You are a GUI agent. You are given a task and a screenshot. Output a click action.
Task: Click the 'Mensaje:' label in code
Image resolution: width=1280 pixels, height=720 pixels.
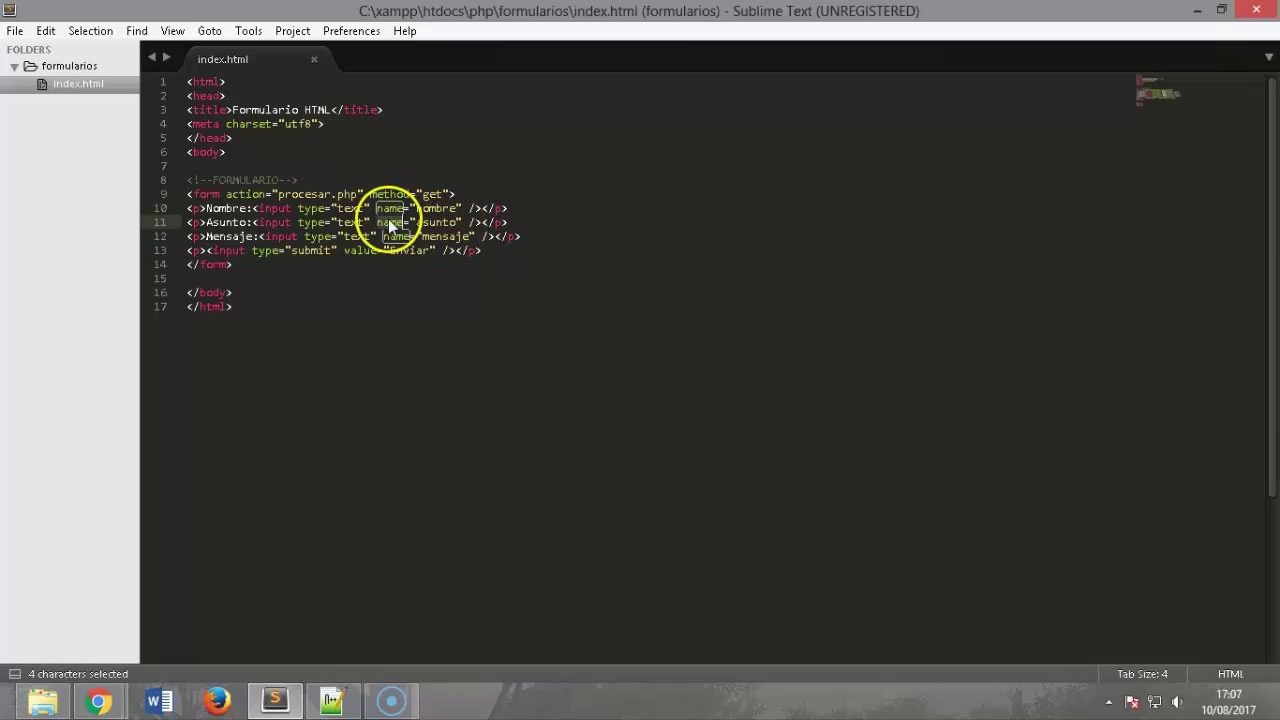[x=232, y=236]
